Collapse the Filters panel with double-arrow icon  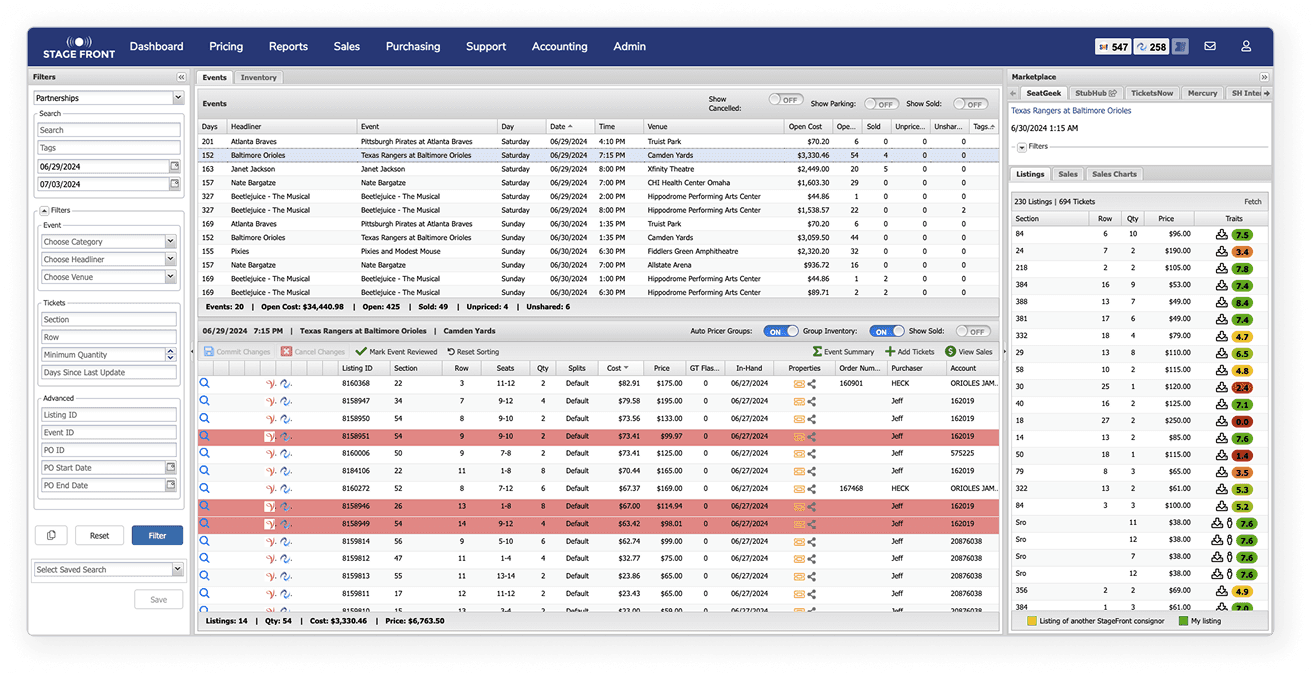[181, 77]
